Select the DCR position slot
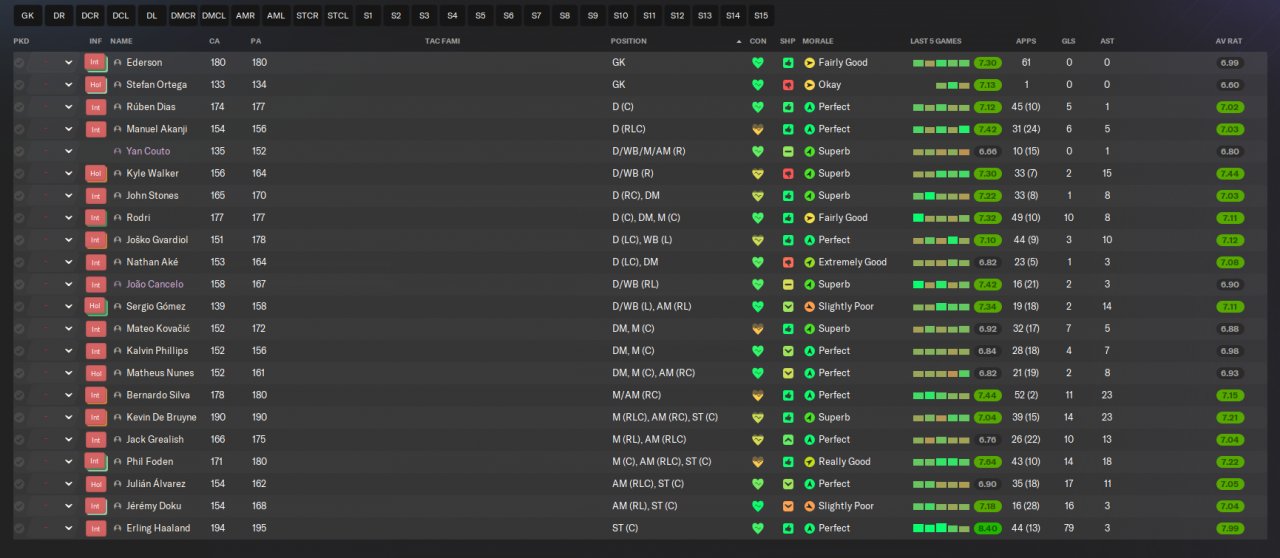Image resolution: width=1280 pixels, height=558 pixels. 90,15
